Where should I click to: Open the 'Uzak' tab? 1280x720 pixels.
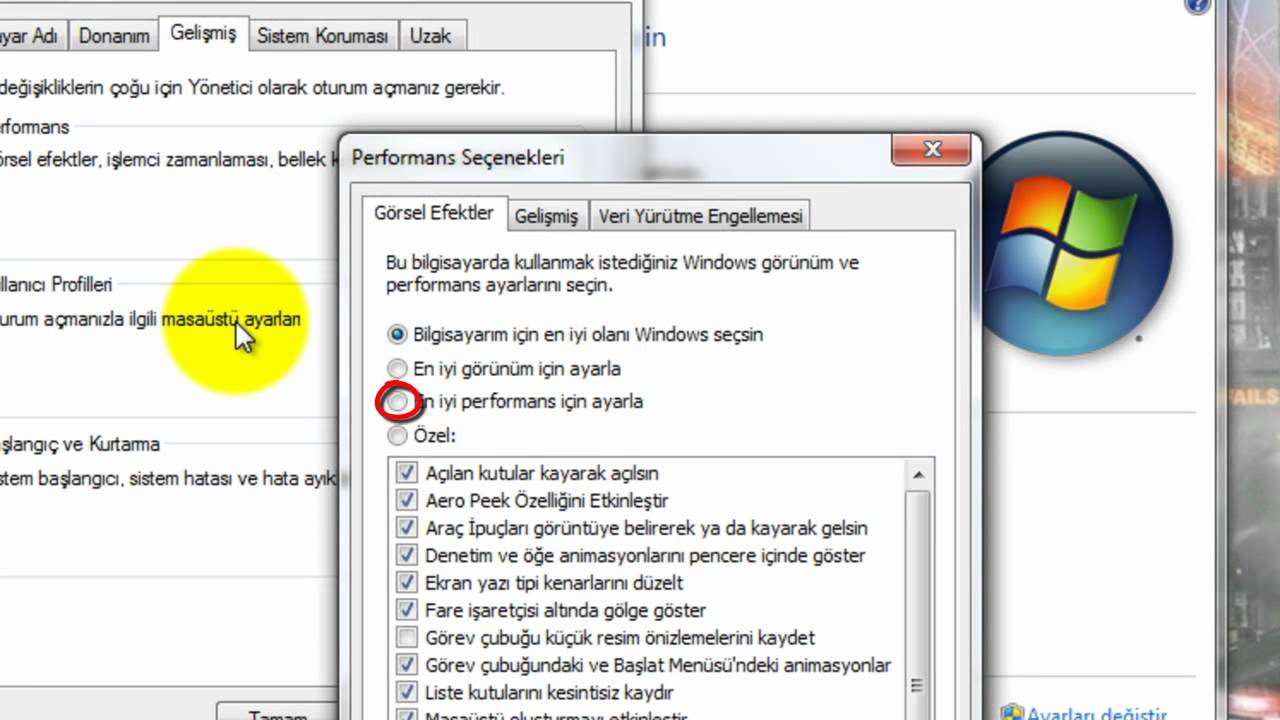[x=430, y=36]
